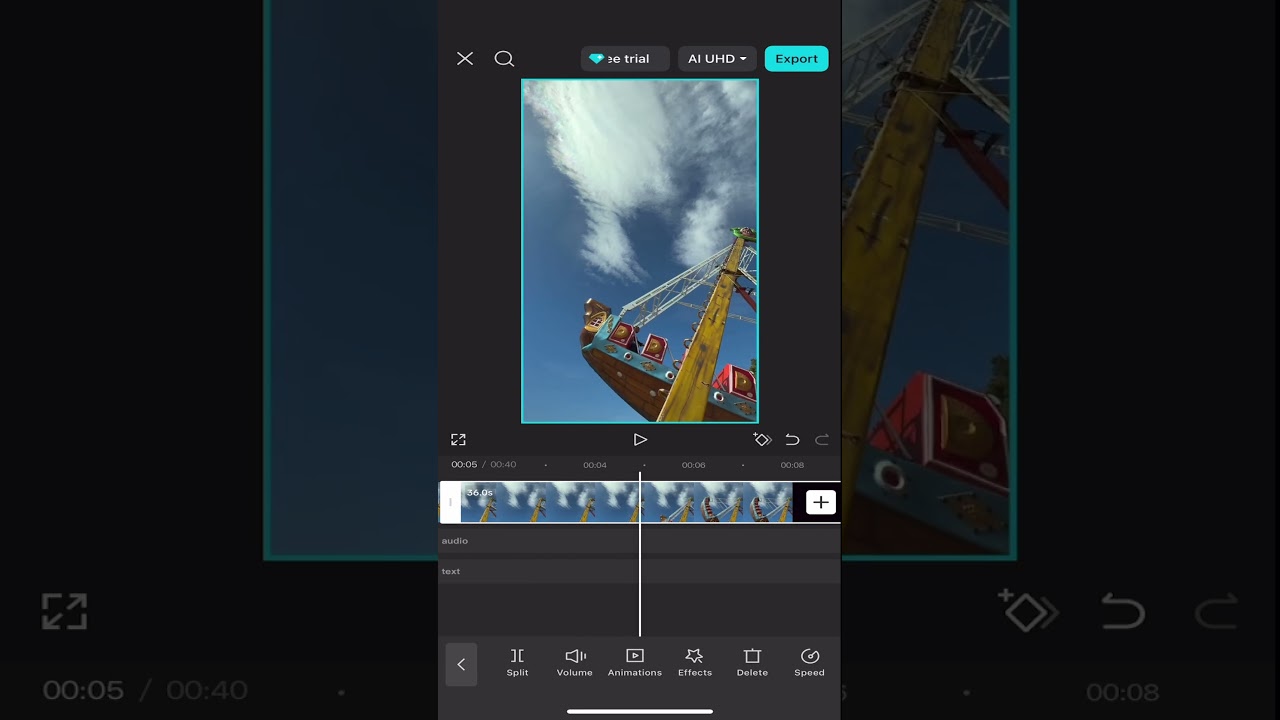Screen dimensions: 1280x720
Task: Select the 36.0s video clip thumbnail
Action: (626, 502)
